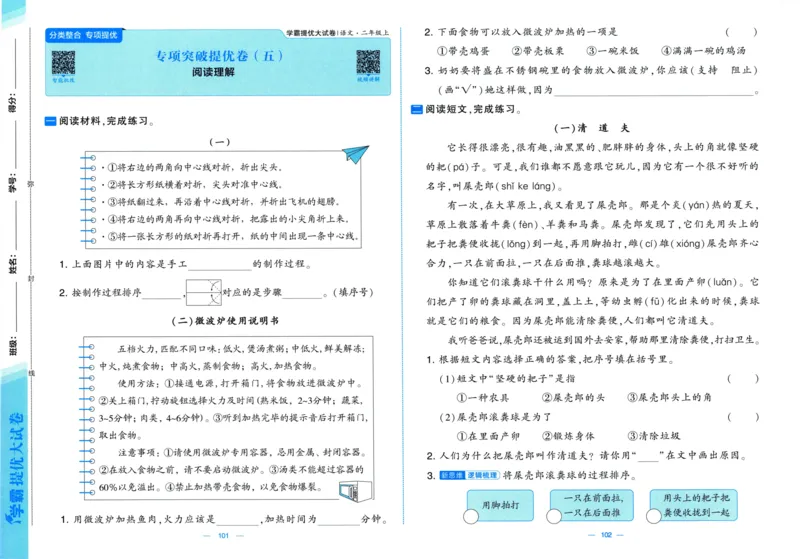The height and width of the screenshot is (559, 800).
Task: Click the subtitle 阅读理解
Action: coord(213,72)
